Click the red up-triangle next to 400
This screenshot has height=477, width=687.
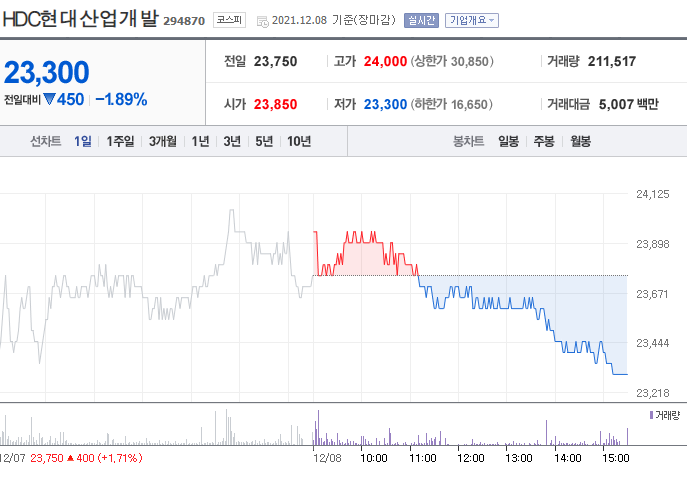point(70,458)
